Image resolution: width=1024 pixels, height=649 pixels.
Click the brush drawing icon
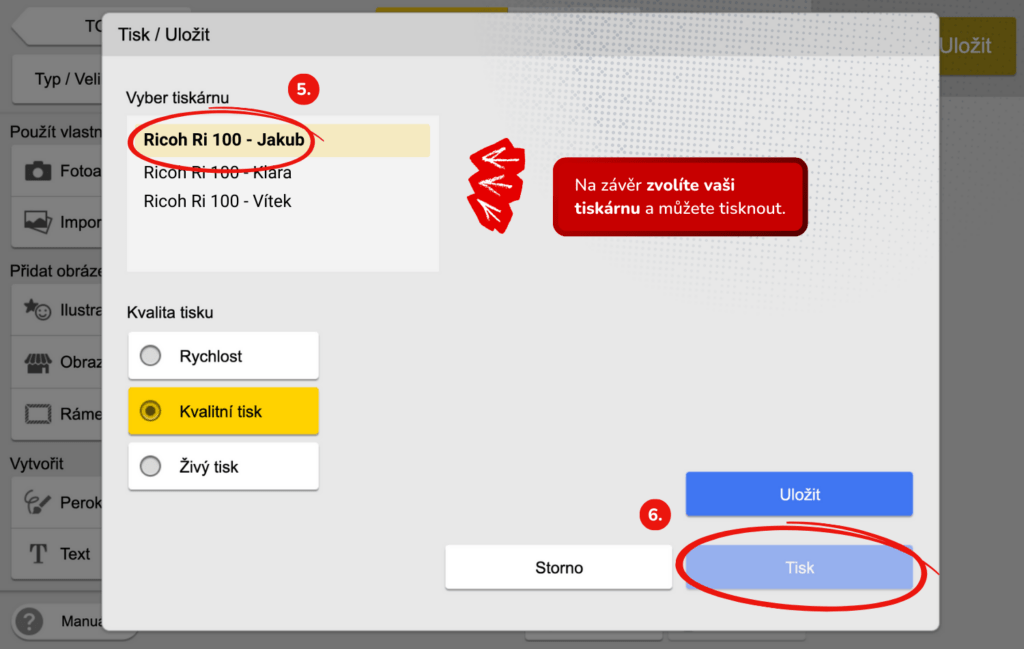coord(38,502)
